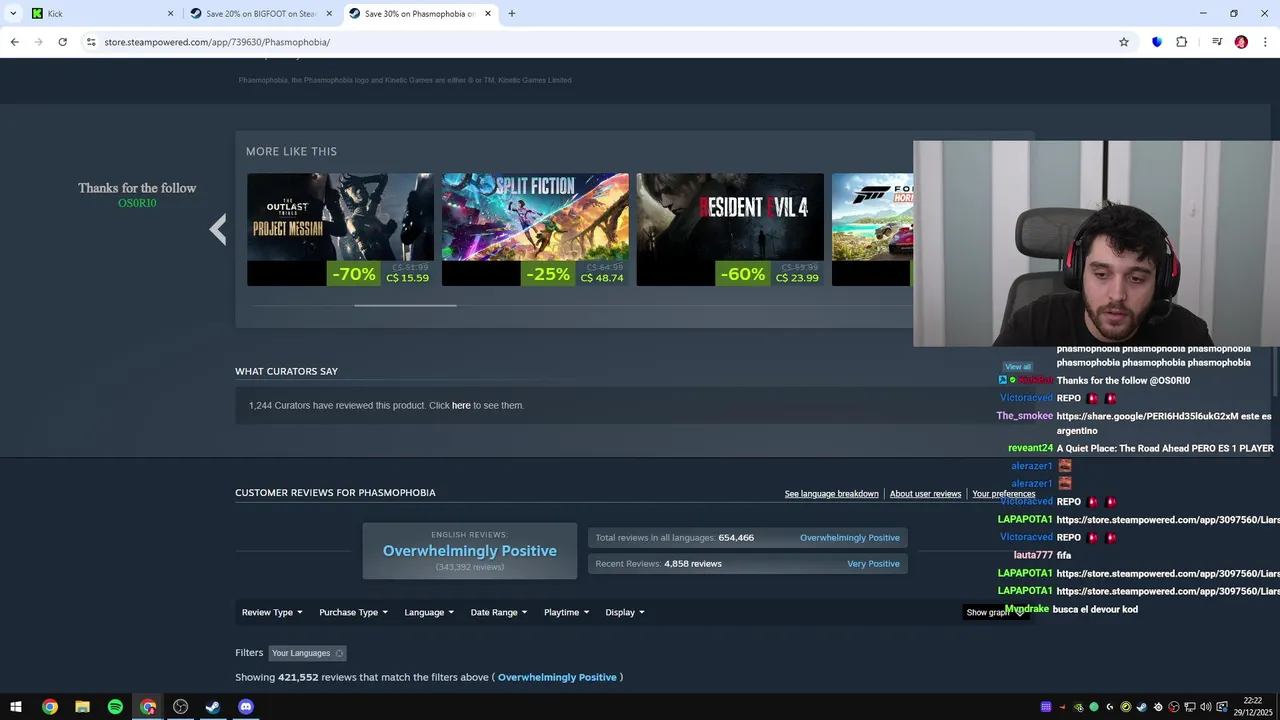Open Discord from the taskbar

coord(246,707)
